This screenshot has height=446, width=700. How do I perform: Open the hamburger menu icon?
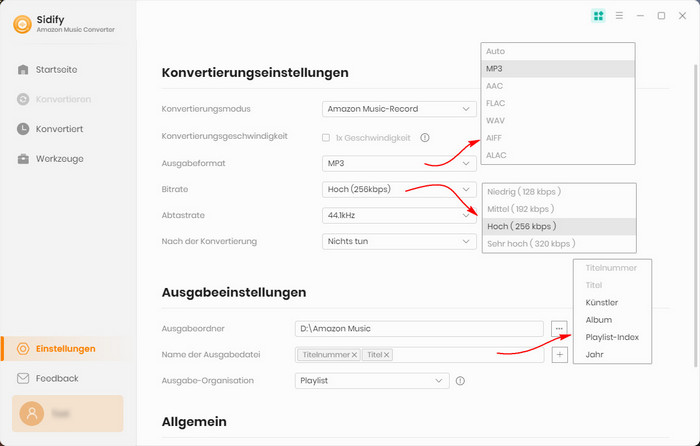click(x=619, y=16)
